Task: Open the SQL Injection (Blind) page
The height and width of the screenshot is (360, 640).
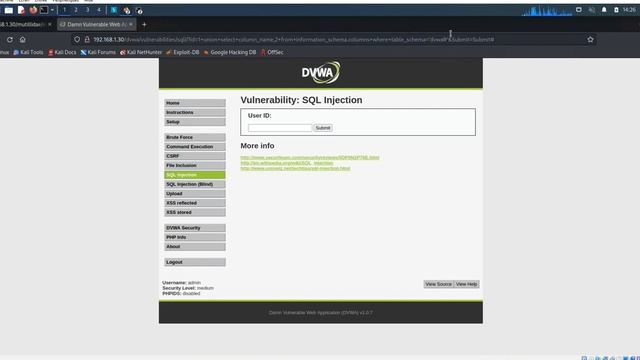Action: pyautogui.click(x=195, y=184)
